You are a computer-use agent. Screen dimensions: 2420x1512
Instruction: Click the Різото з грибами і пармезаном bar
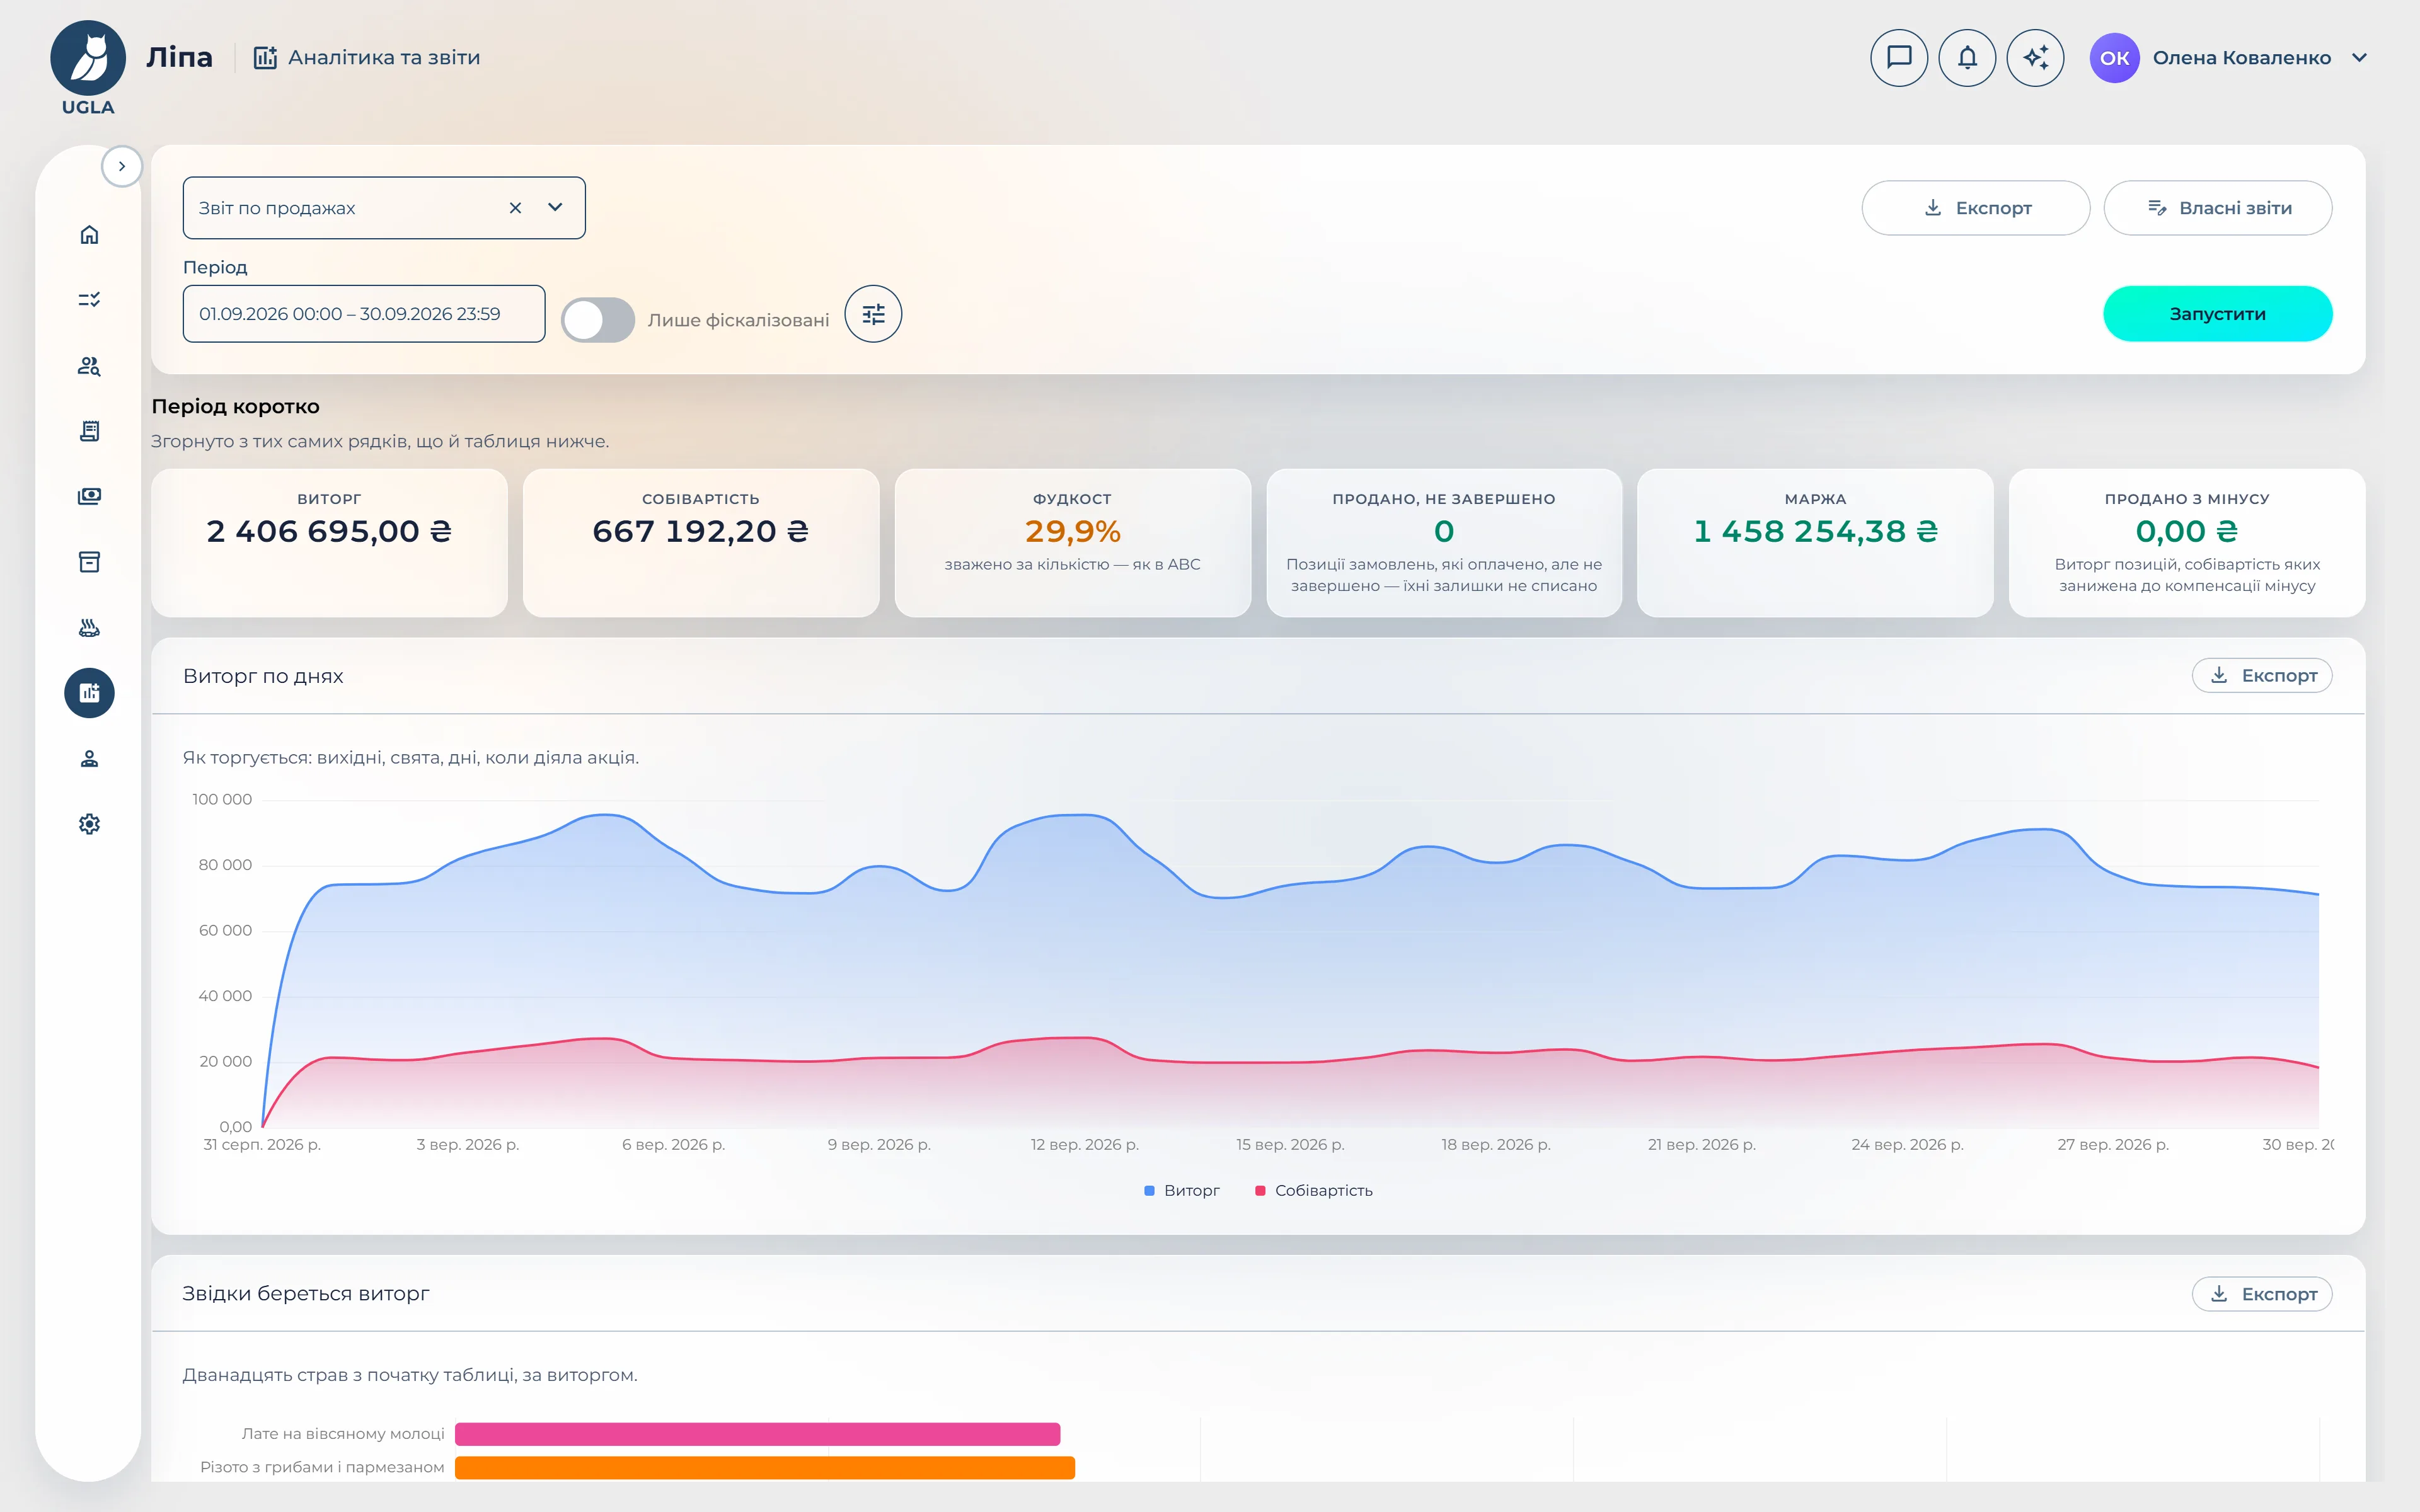[765, 1468]
